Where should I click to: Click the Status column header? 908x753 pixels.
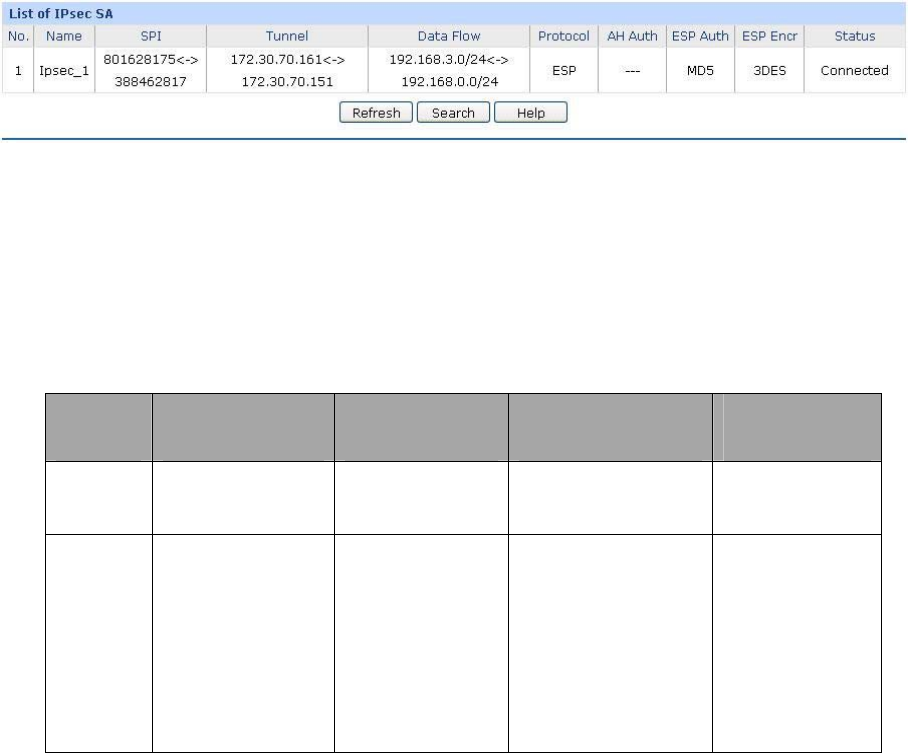click(x=854, y=36)
